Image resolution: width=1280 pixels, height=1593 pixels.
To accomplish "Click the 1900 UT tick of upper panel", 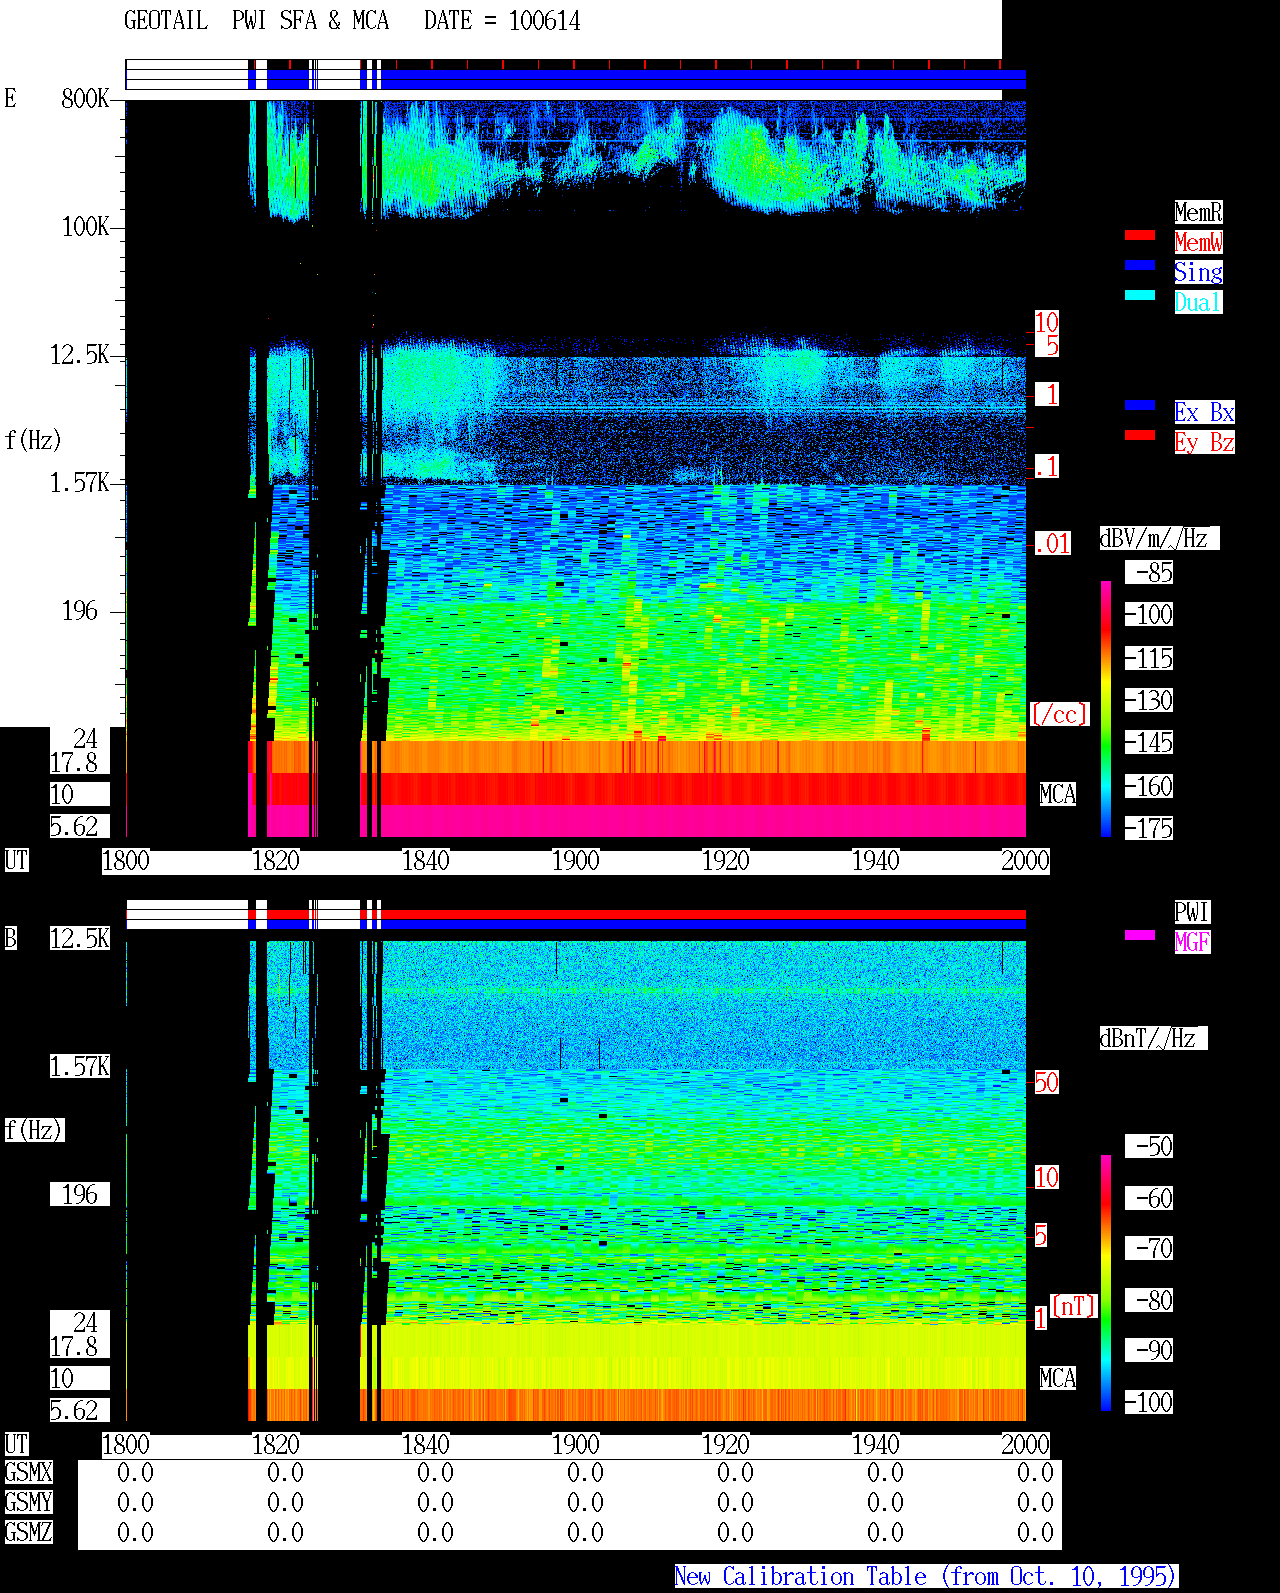I will click(575, 861).
